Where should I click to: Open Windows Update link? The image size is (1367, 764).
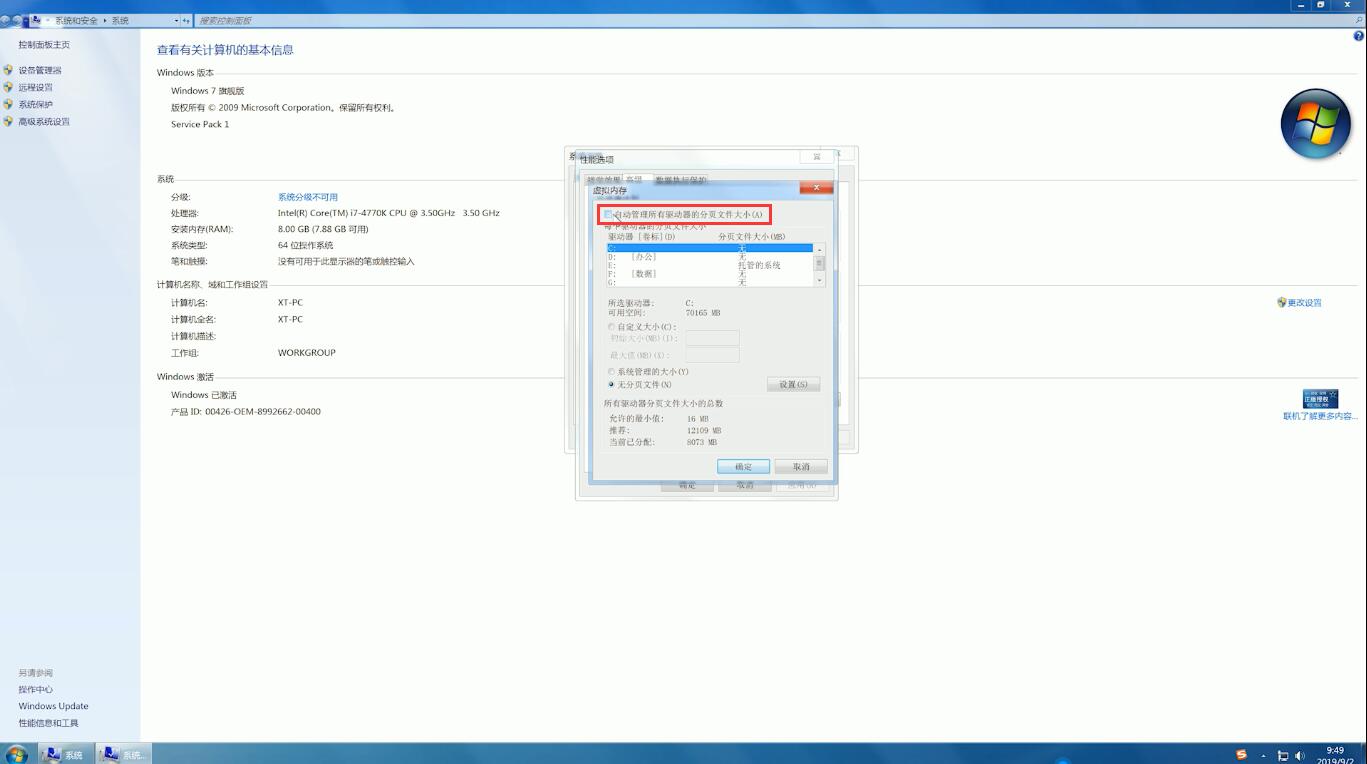(53, 706)
